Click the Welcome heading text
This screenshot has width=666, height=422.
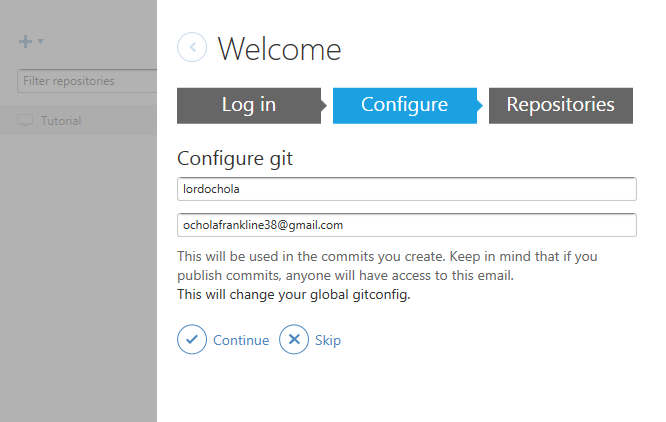click(279, 49)
